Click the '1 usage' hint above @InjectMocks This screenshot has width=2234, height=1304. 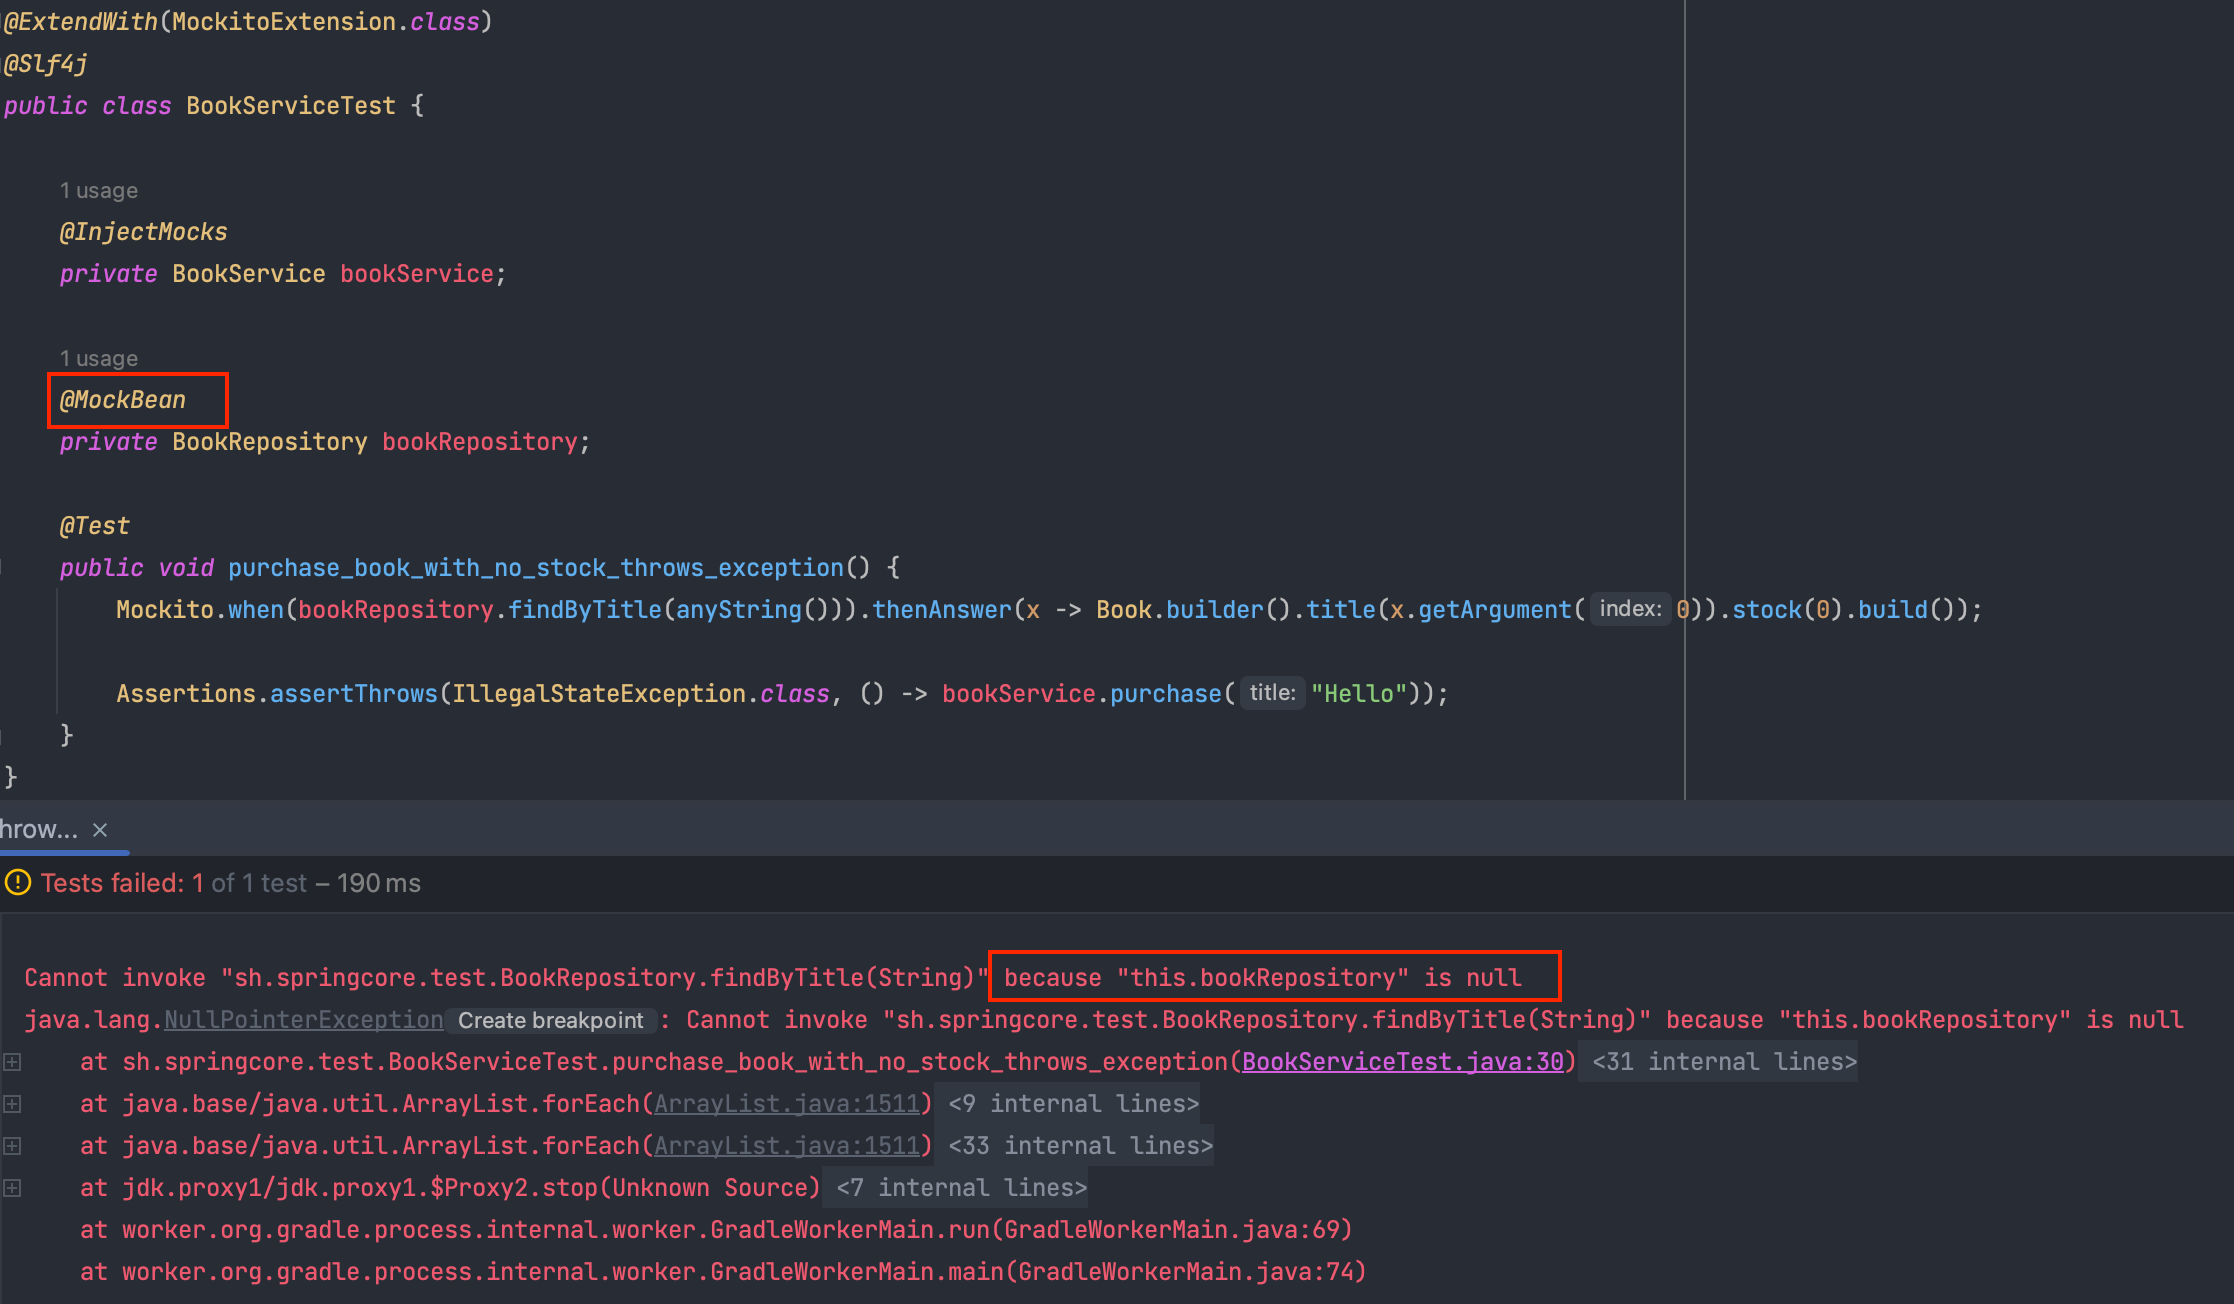(98, 190)
